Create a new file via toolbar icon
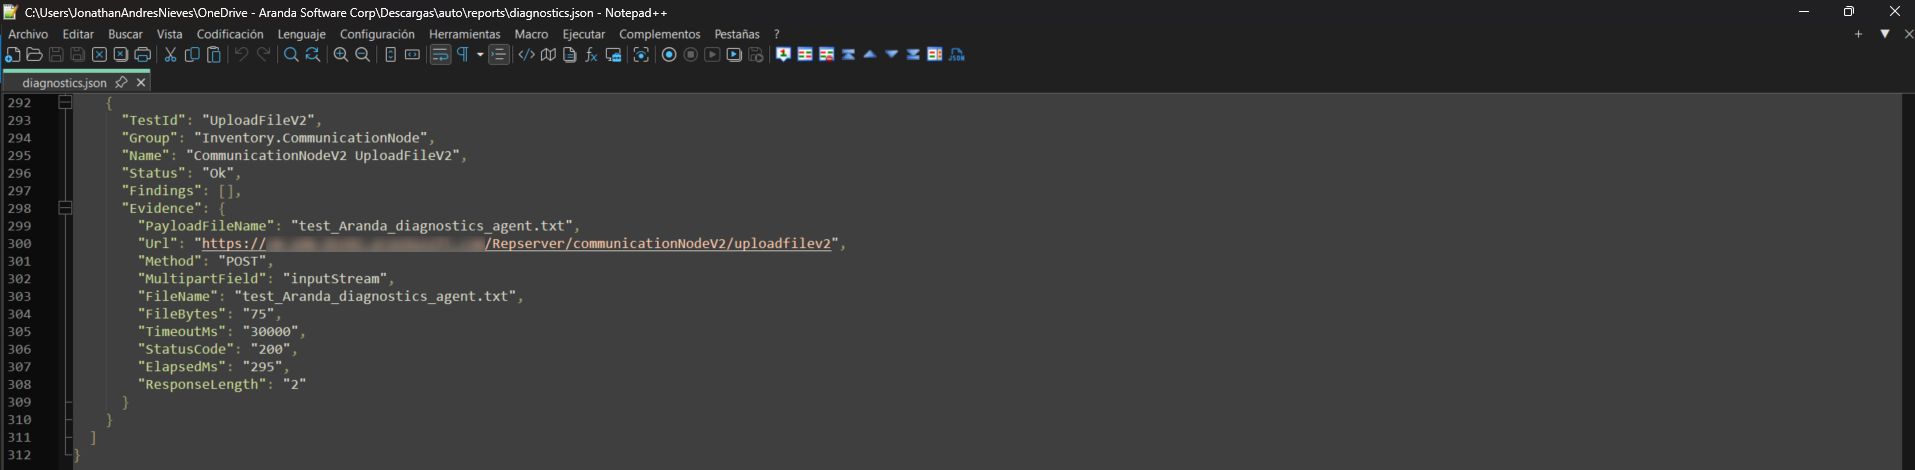 (x=13, y=55)
